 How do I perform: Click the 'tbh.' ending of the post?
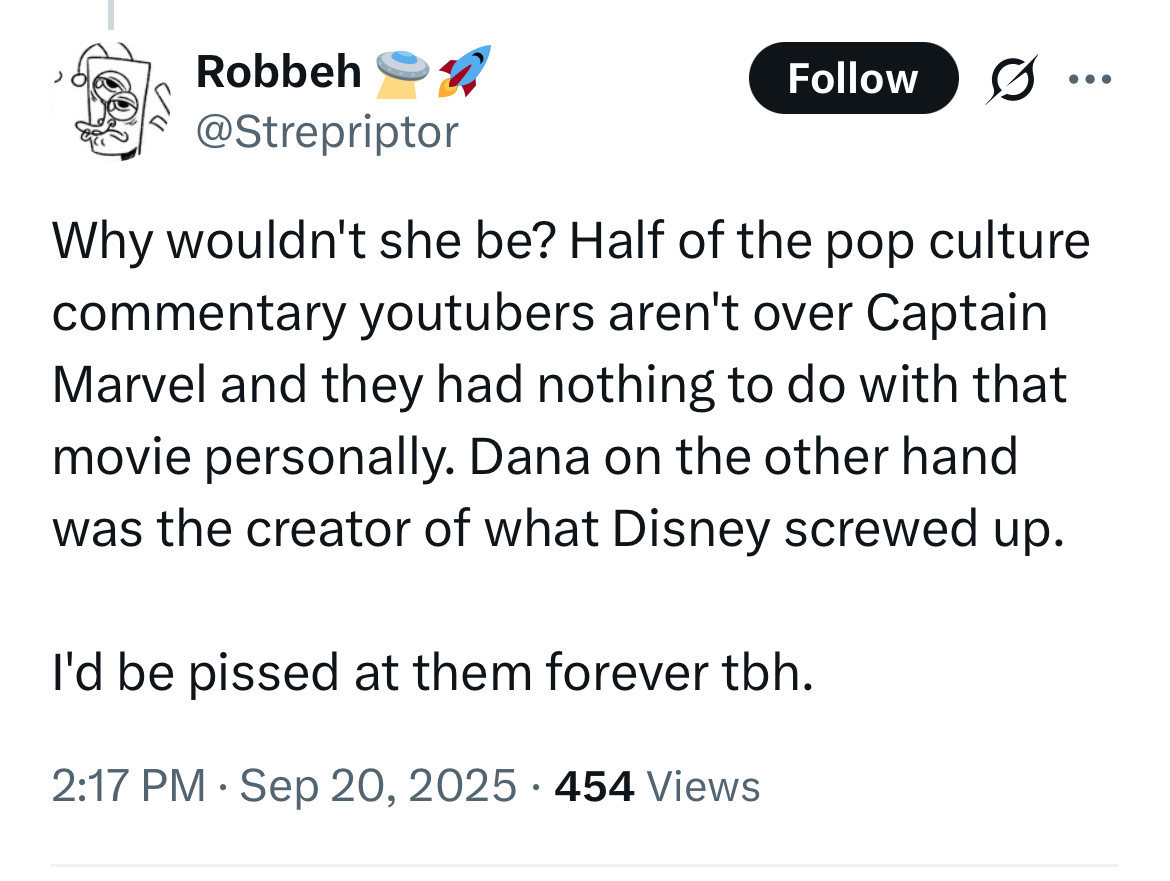[767, 672]
